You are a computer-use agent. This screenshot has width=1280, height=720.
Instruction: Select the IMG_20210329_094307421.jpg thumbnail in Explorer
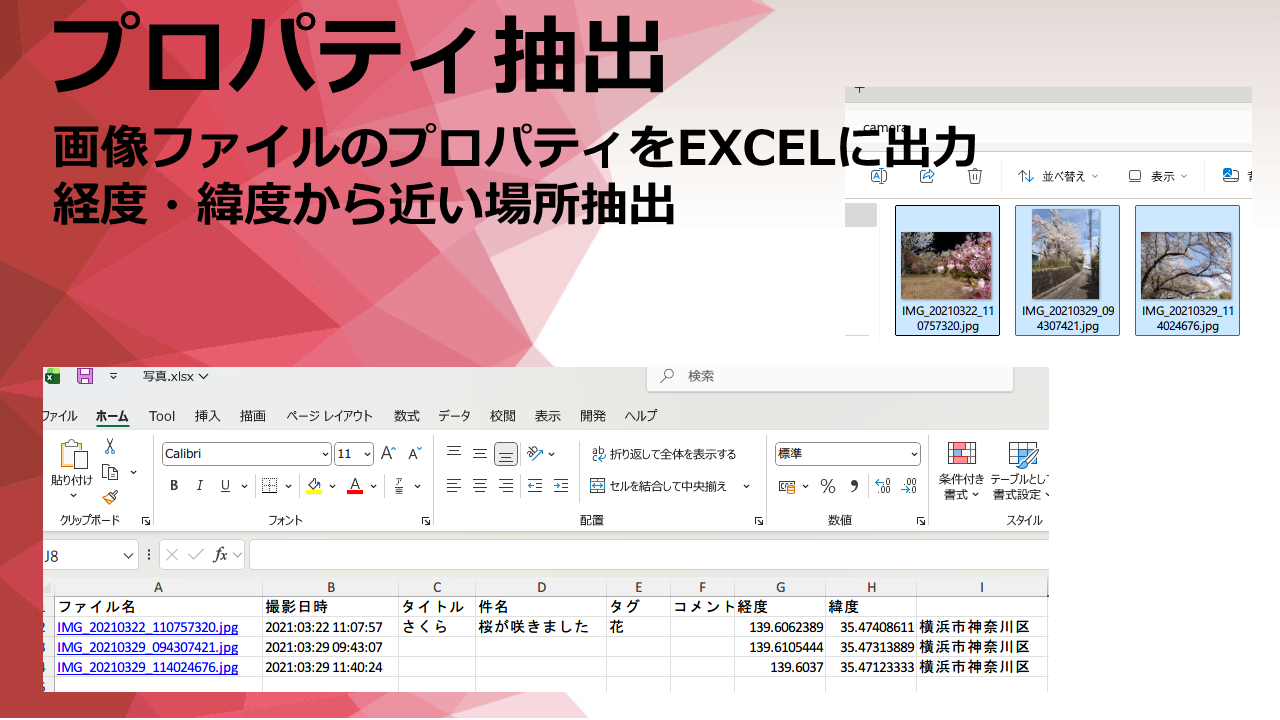click(1067, 269)
